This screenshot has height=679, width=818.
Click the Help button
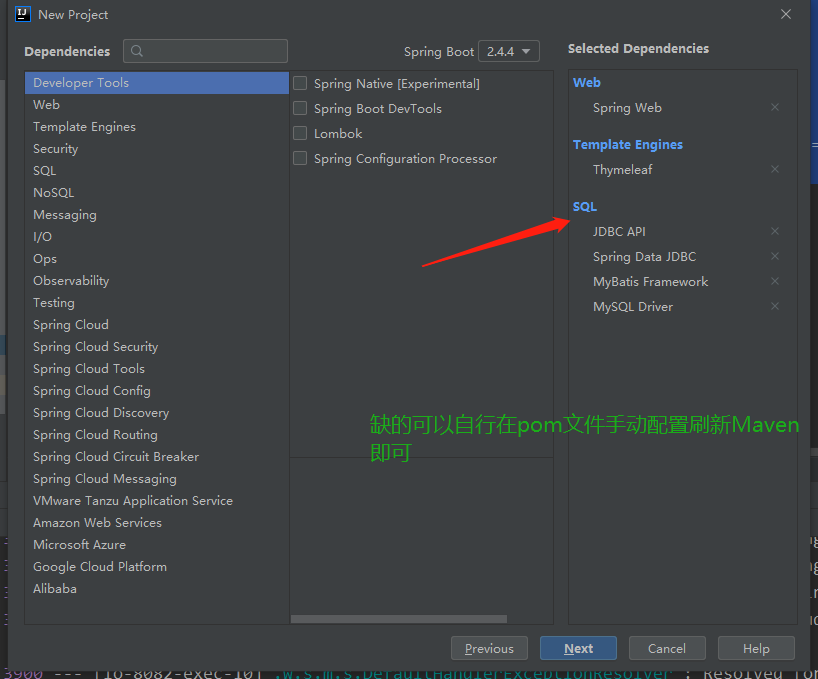pos(756,648)
